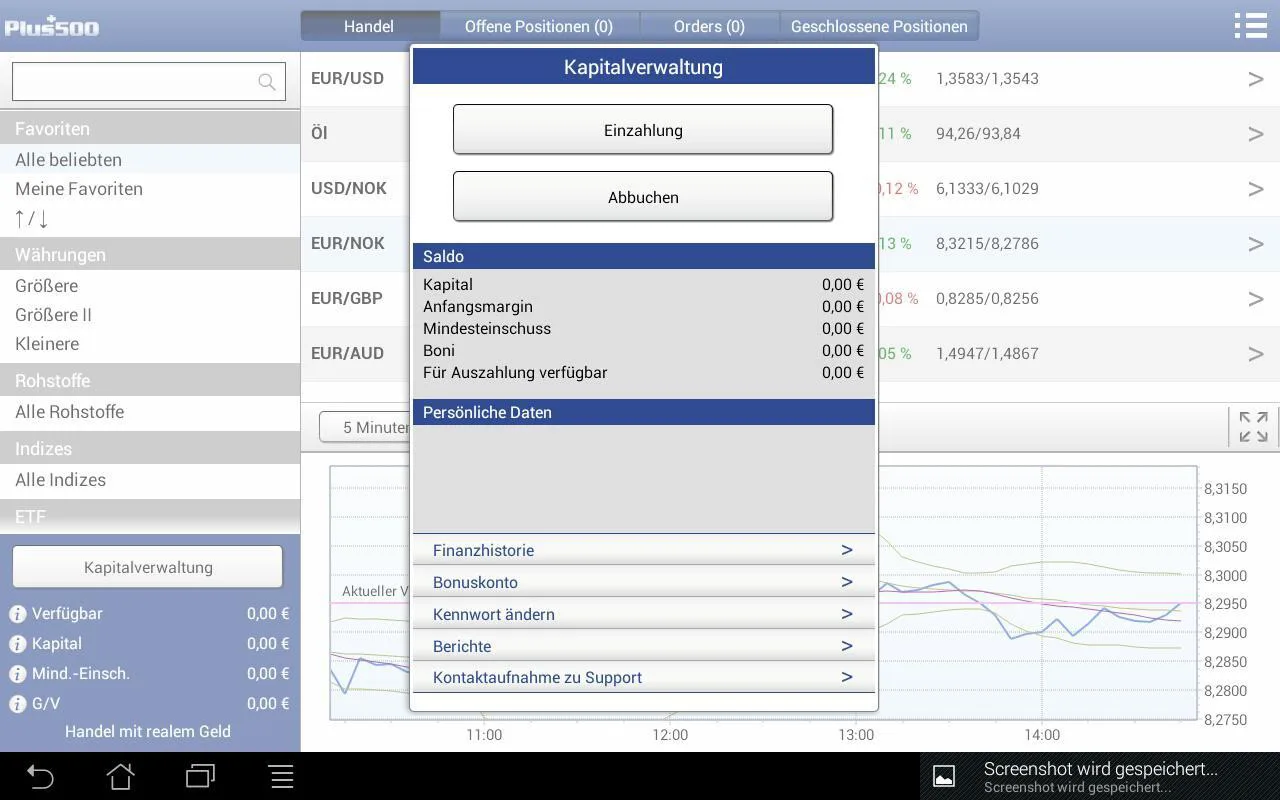Click Handel mit realem Geld
Image resolution: width=1280 pixels, height=800 pixels.
[x=148, y=731]
